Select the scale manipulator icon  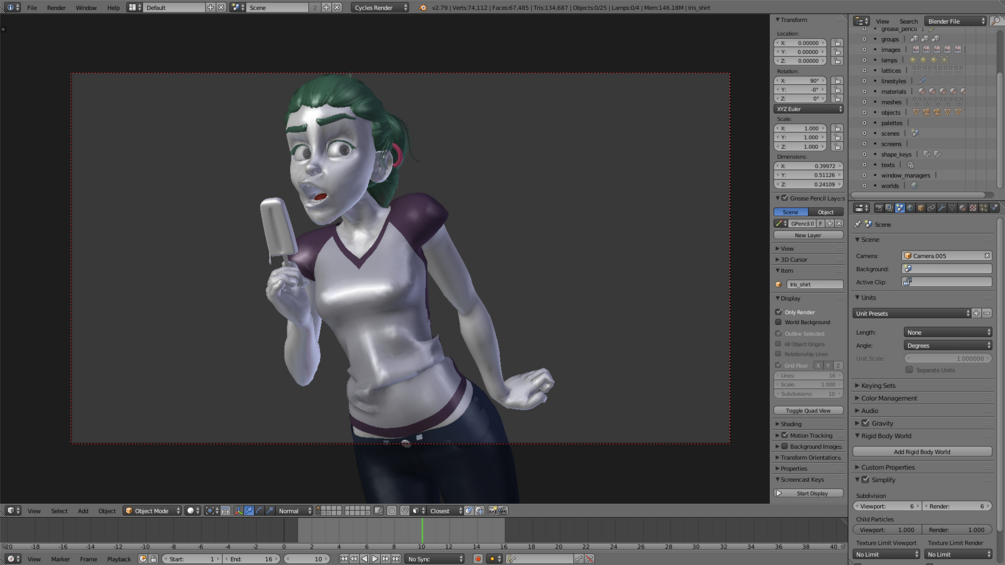point(270,511)
